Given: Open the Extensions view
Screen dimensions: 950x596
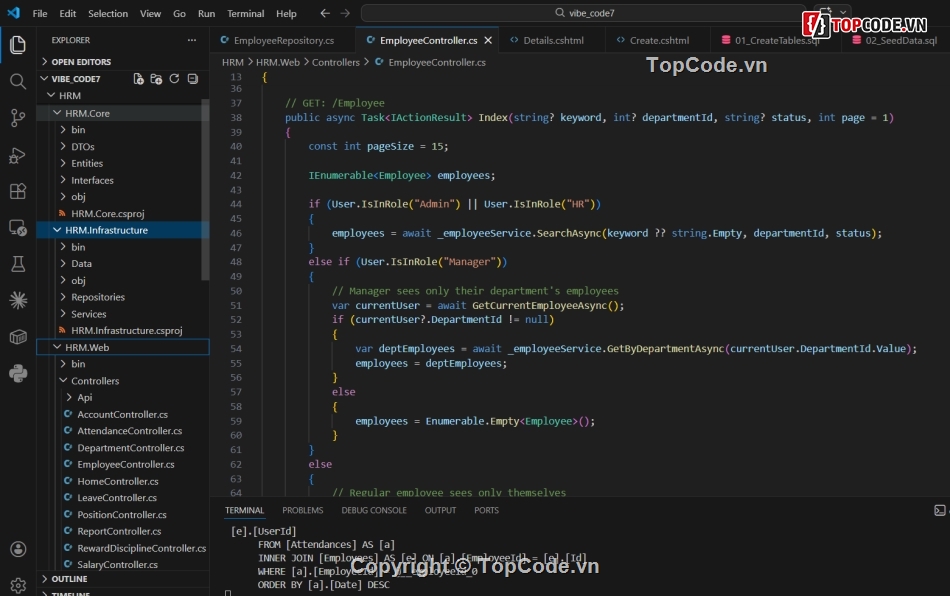Looking at the screenshot, I should point(17,190).
